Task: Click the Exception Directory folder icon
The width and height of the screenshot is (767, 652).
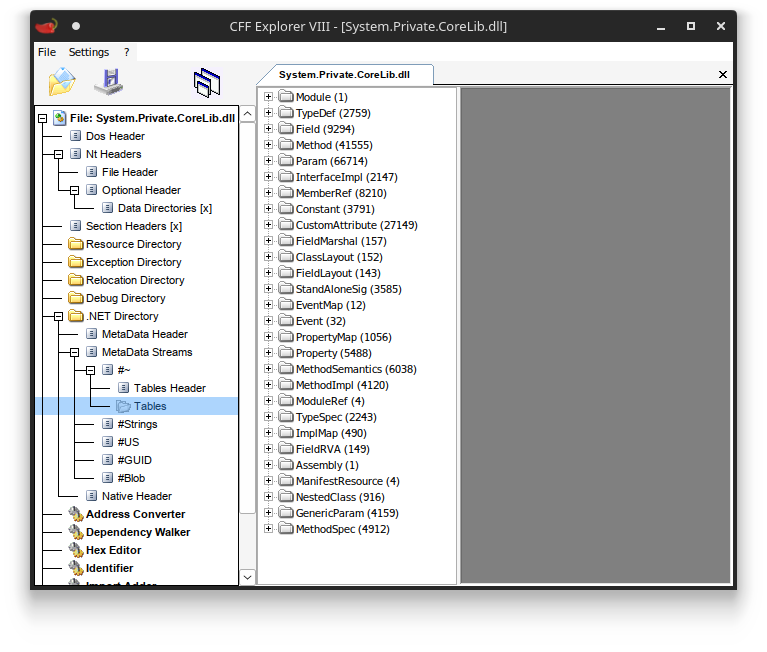Action: [76, 262]
